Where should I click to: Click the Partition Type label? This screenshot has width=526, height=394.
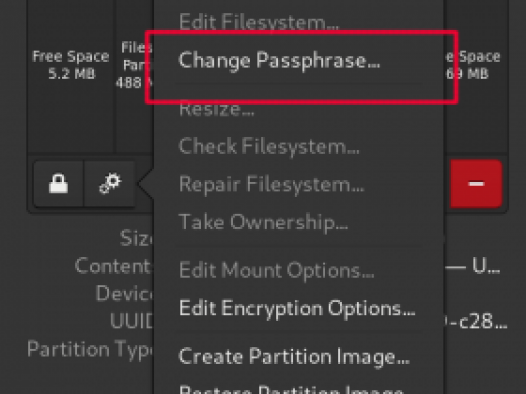90,349
